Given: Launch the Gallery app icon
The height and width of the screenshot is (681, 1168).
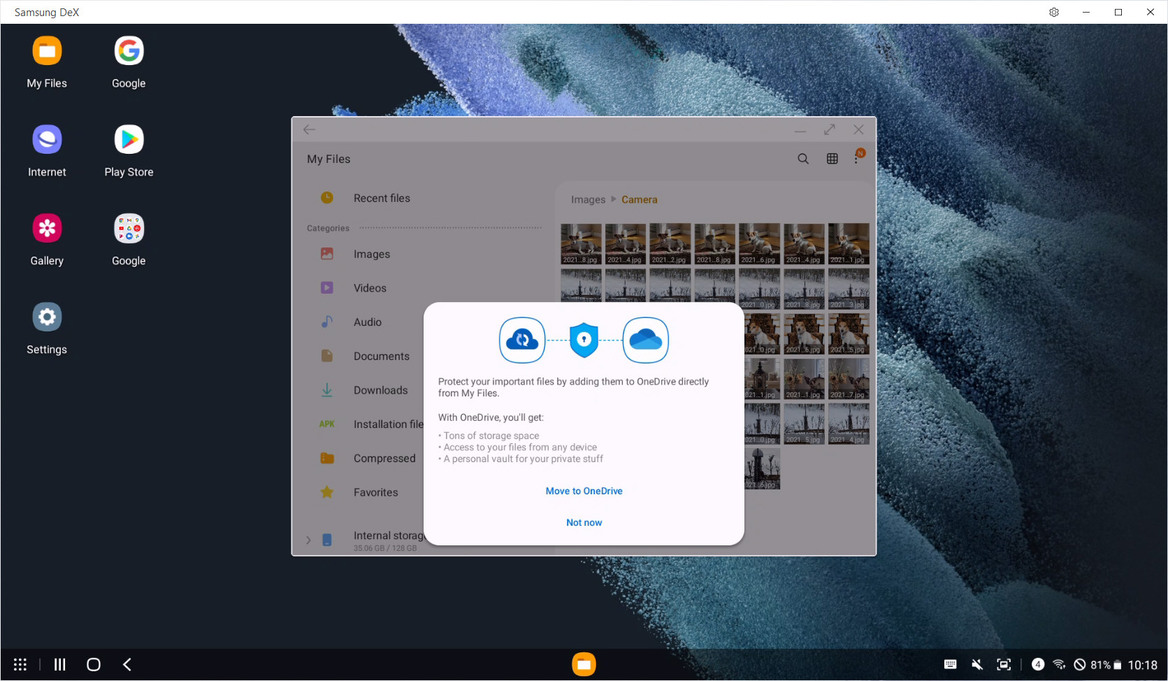Looking at the screenshot, I should click(x=47, y=239).
